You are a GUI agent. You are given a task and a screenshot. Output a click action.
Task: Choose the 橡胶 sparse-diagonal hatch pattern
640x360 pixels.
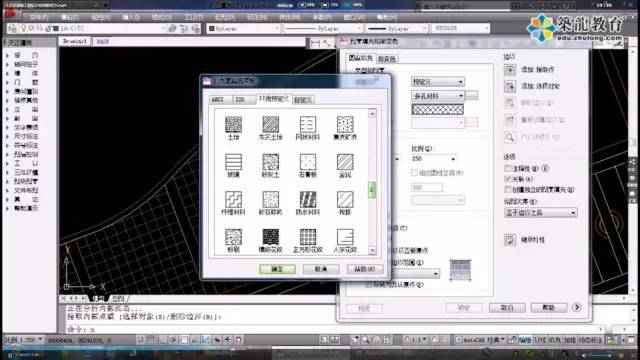[x=345, y=200]
